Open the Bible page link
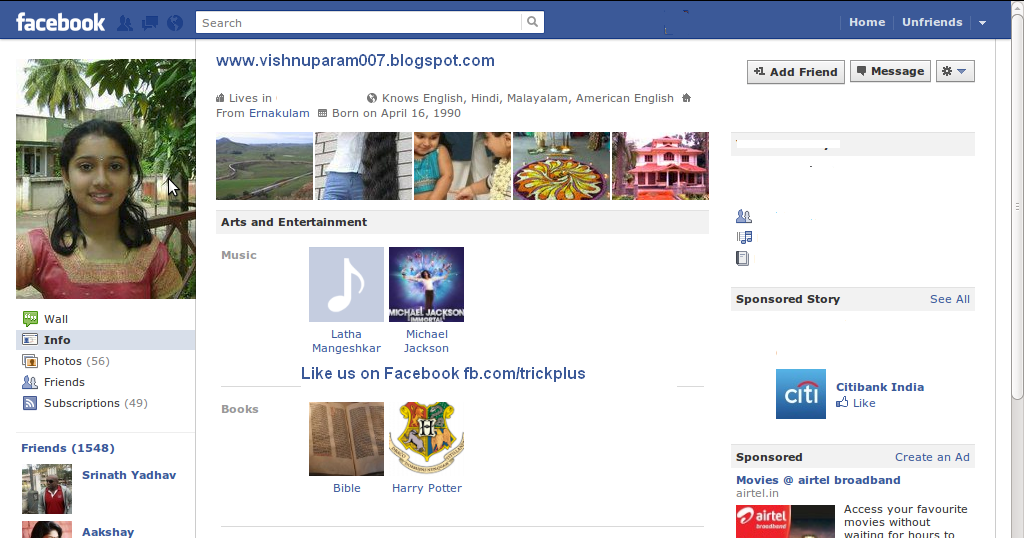This screenshot has height=538, width=1024. (347, 488)
